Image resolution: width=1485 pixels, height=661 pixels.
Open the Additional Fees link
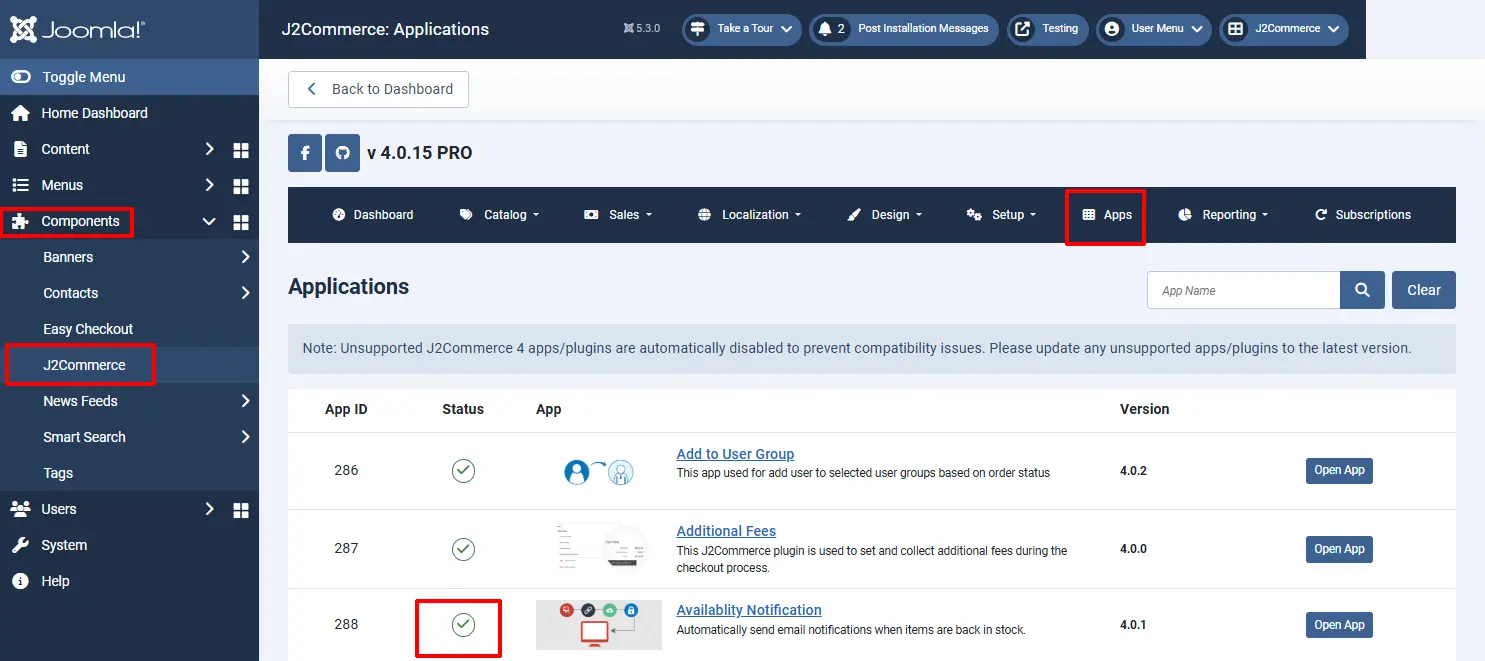click(726, 531)
